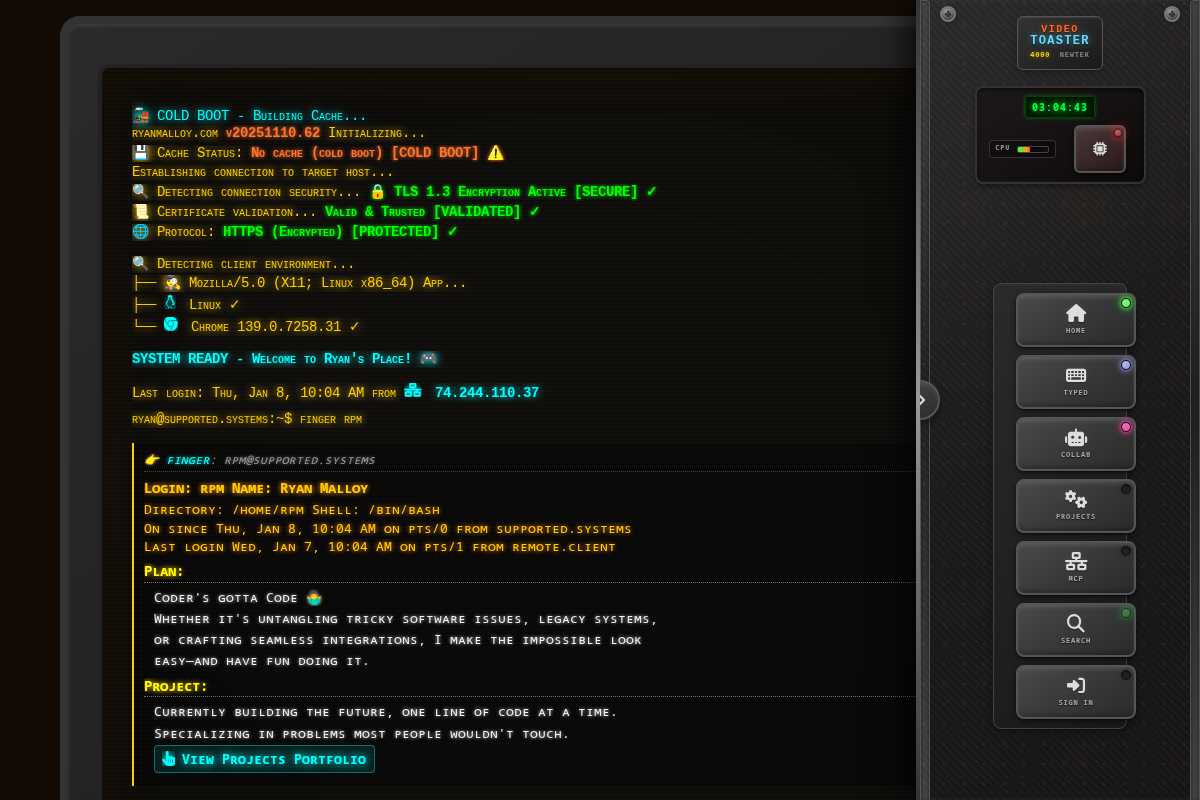Click the CPU usage meter bar

click(x=1032, y=149)
